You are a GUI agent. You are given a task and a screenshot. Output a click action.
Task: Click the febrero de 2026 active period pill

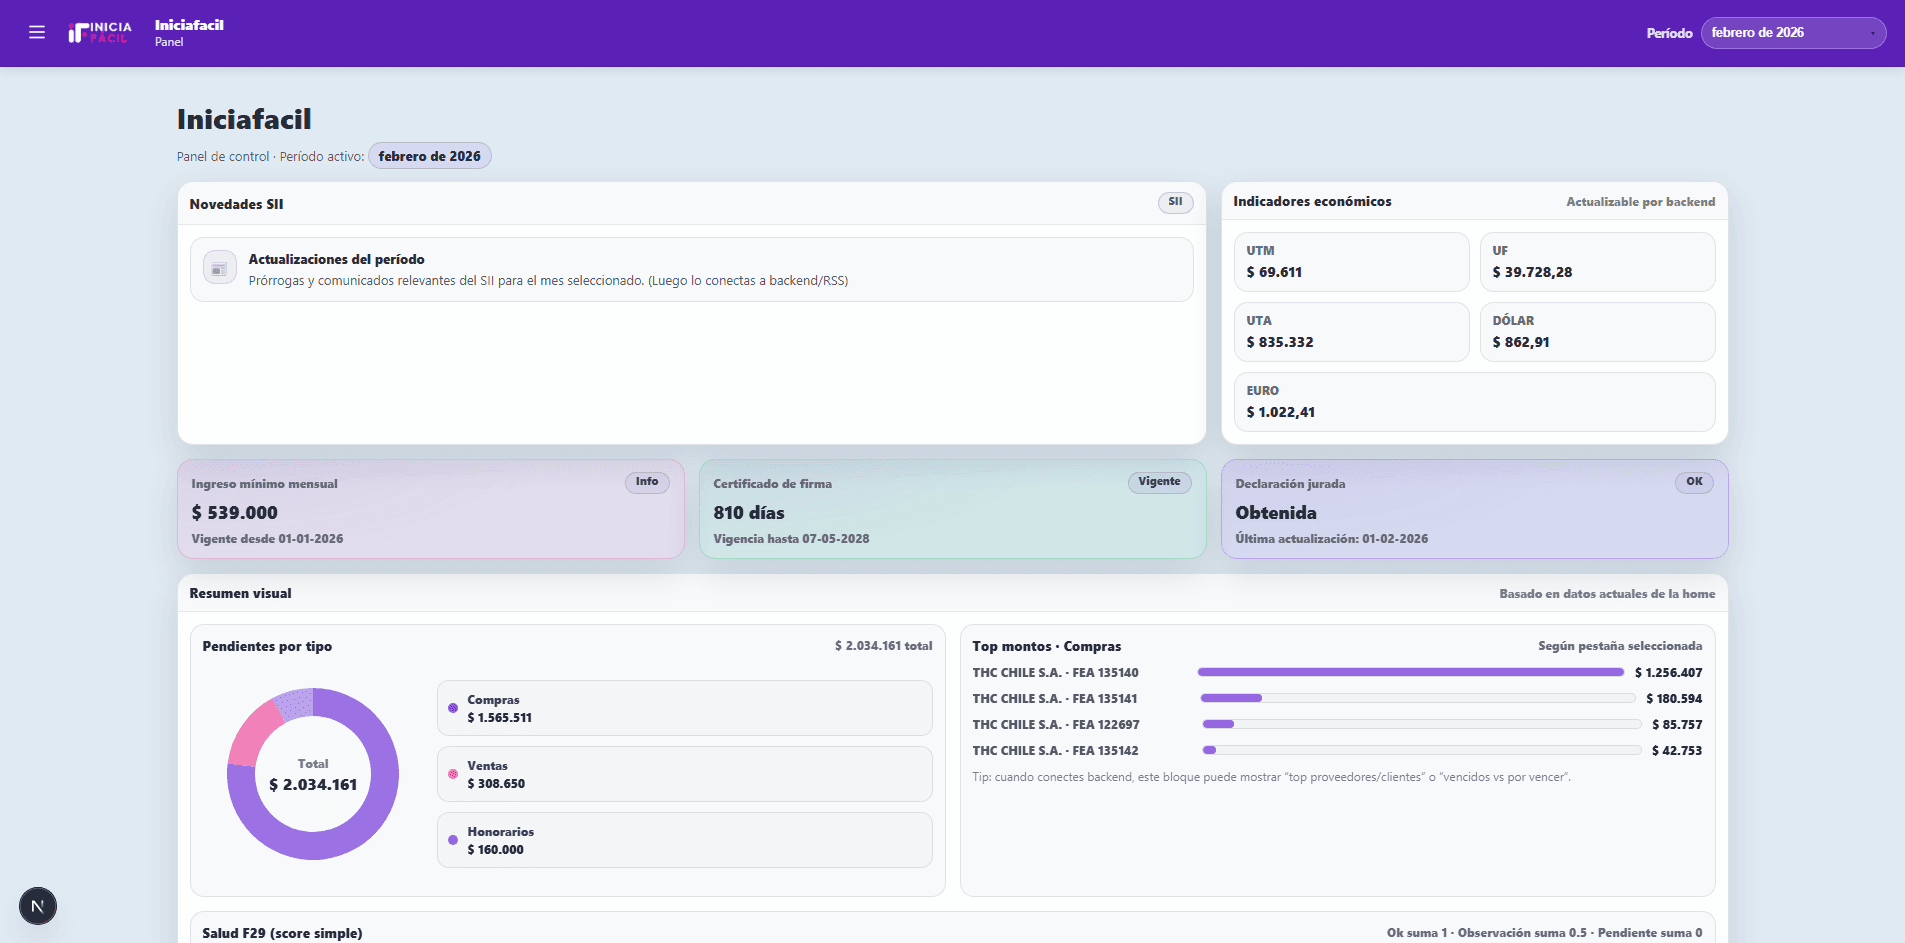(429, 156)
